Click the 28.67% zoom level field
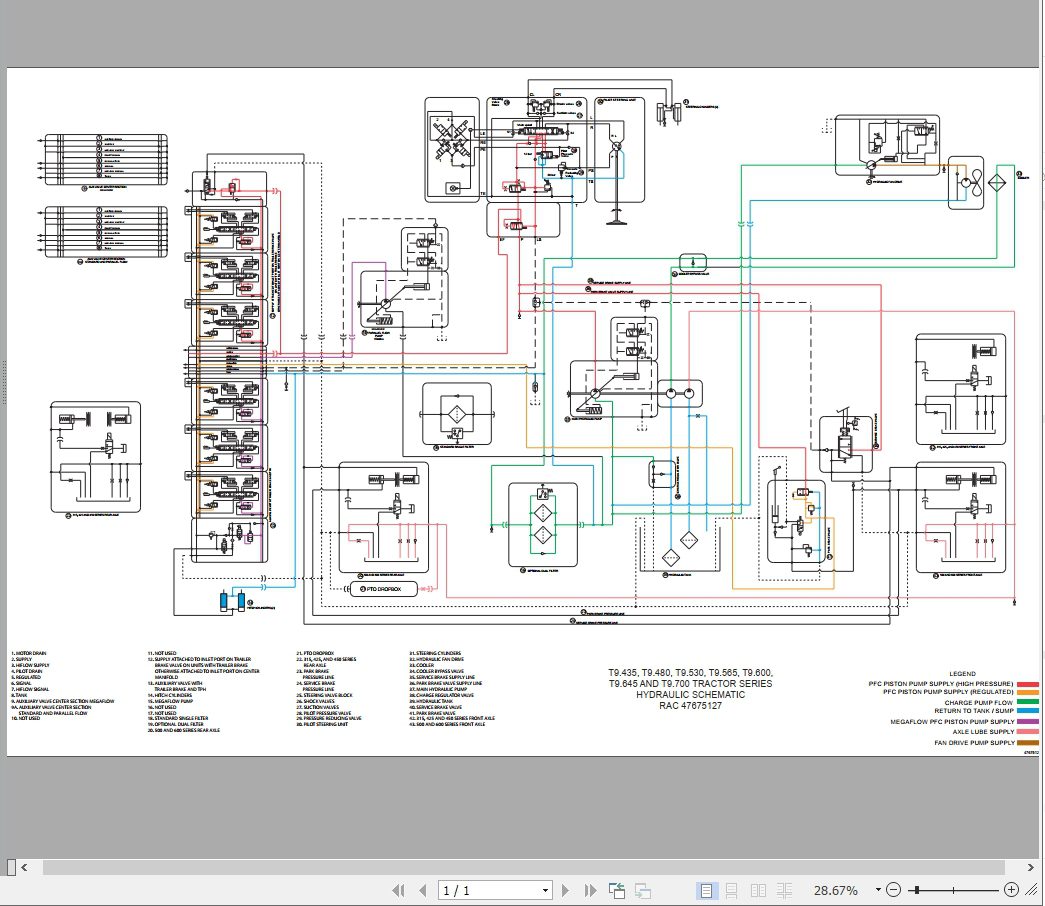 tap(835, 890)
